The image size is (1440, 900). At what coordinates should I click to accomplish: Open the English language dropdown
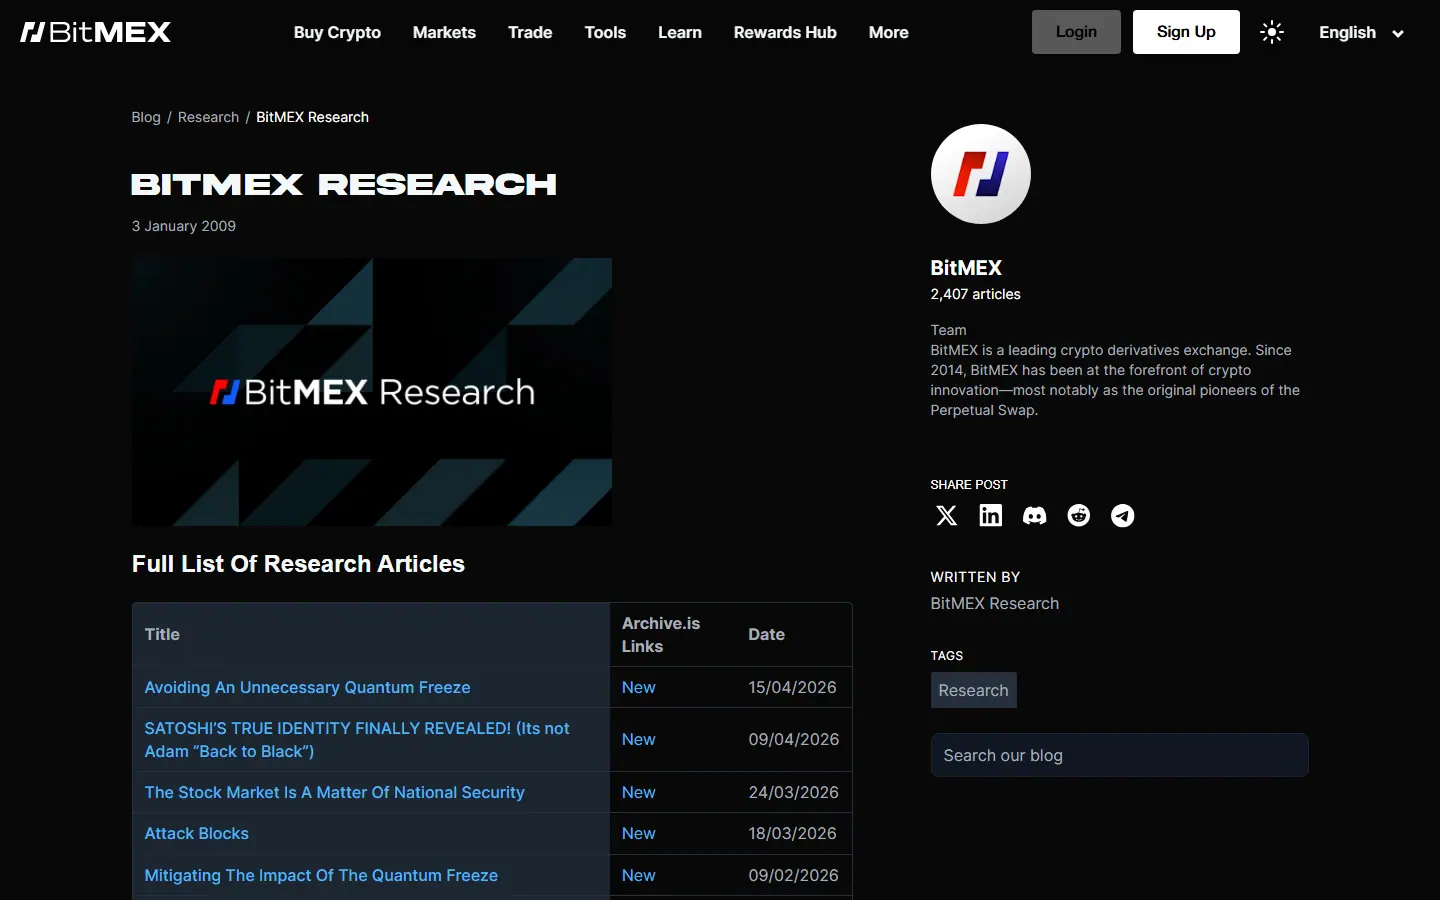tap(1361, 32)
